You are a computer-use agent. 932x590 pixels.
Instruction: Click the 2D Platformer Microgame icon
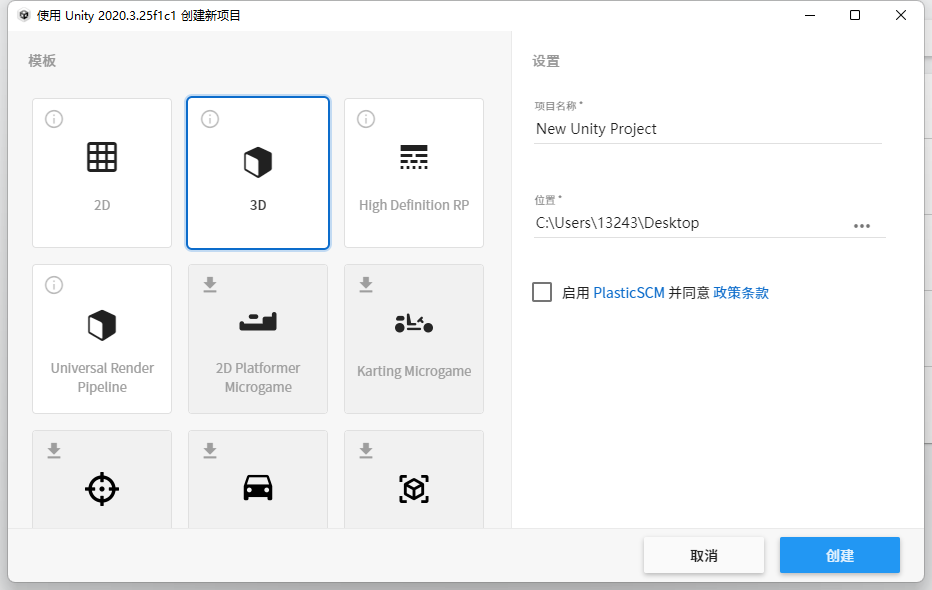(x=258, y=321)
